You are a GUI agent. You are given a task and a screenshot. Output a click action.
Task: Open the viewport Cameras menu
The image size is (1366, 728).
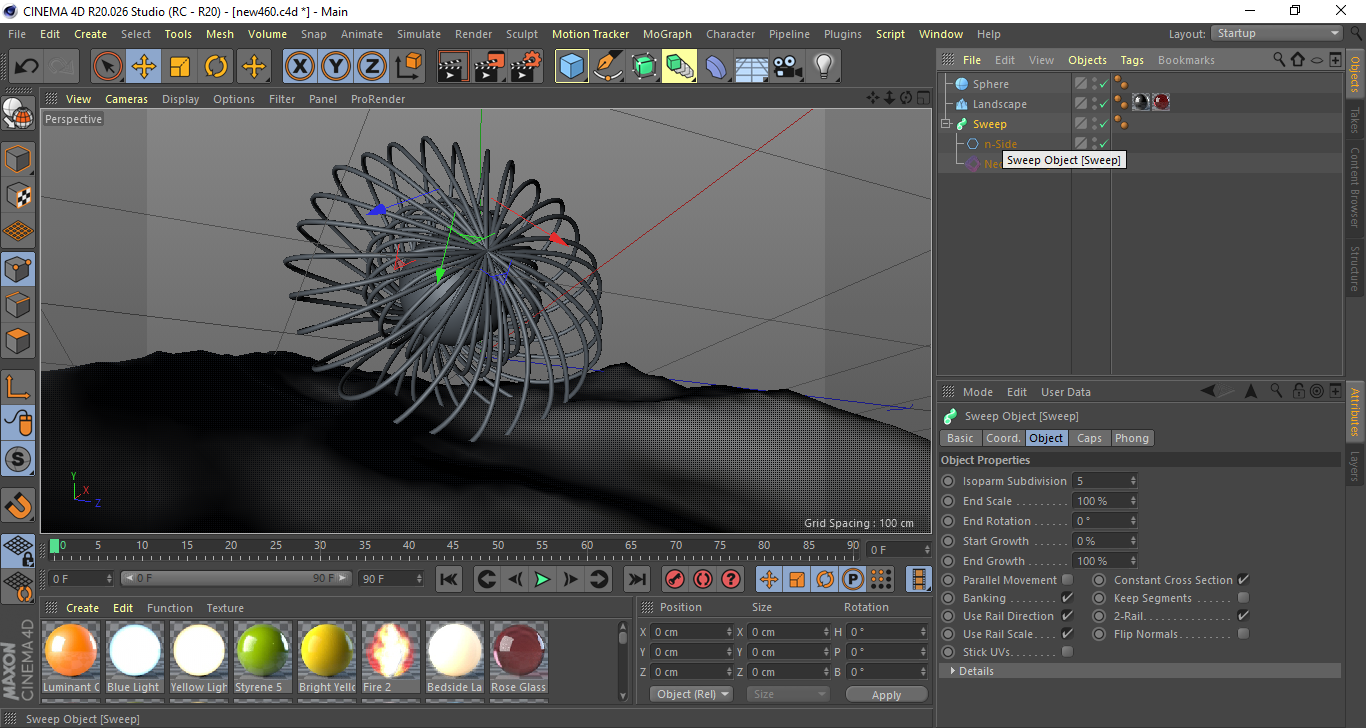126,99
